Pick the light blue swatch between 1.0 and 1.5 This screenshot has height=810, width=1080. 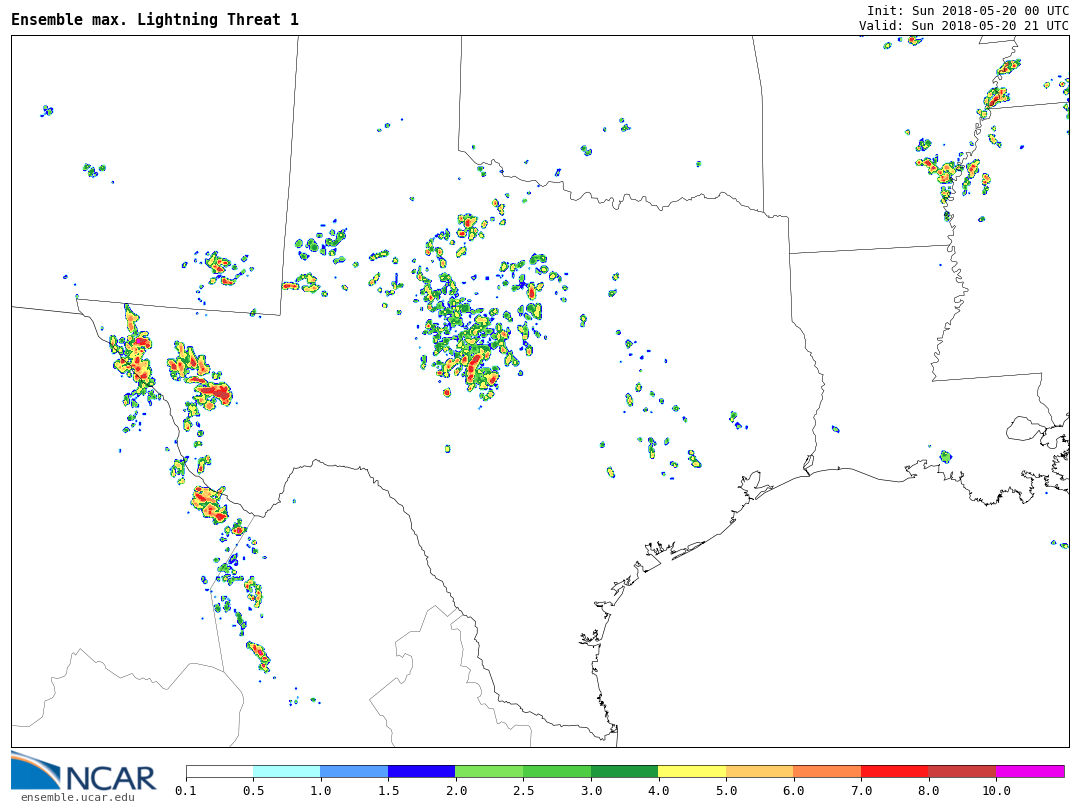click(354, 772)
